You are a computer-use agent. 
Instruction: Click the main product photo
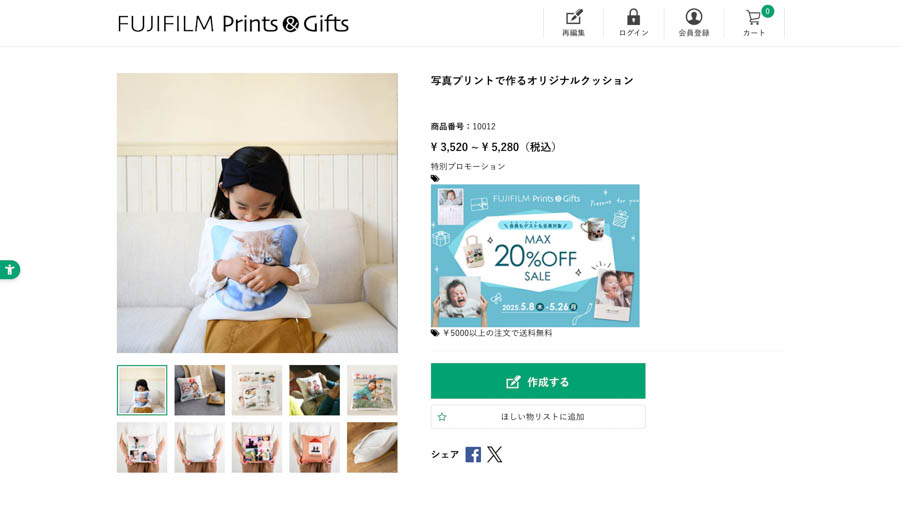pos(257,212)
